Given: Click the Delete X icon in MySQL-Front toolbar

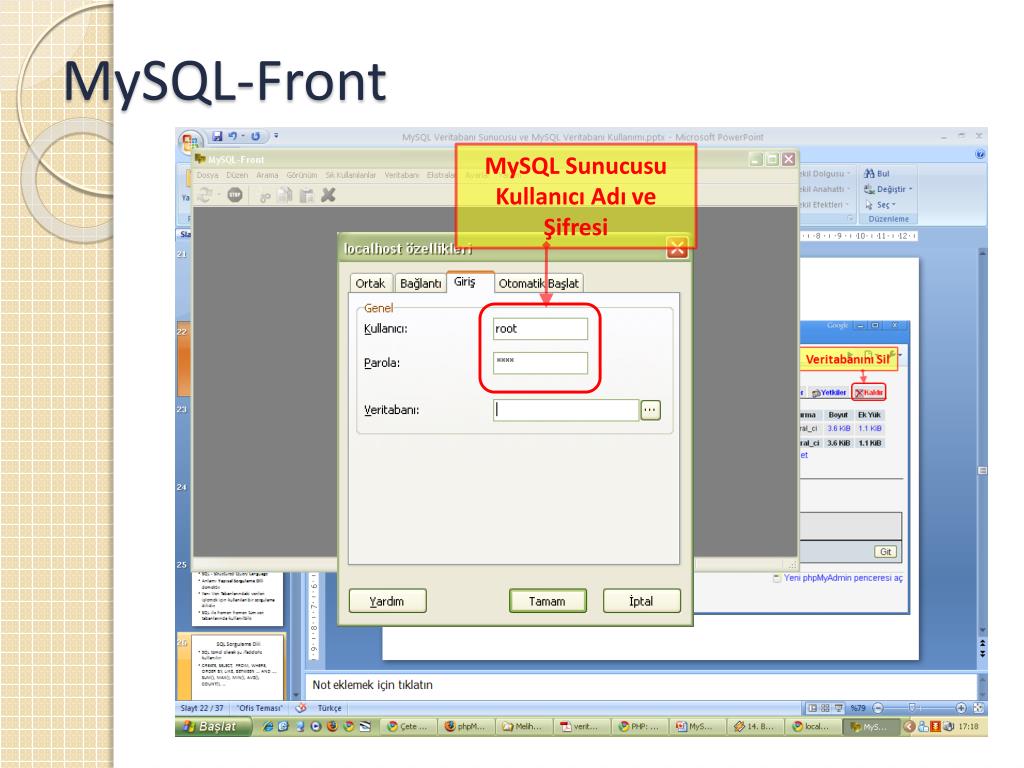Looking at the screenshot, I should point(328,195).
